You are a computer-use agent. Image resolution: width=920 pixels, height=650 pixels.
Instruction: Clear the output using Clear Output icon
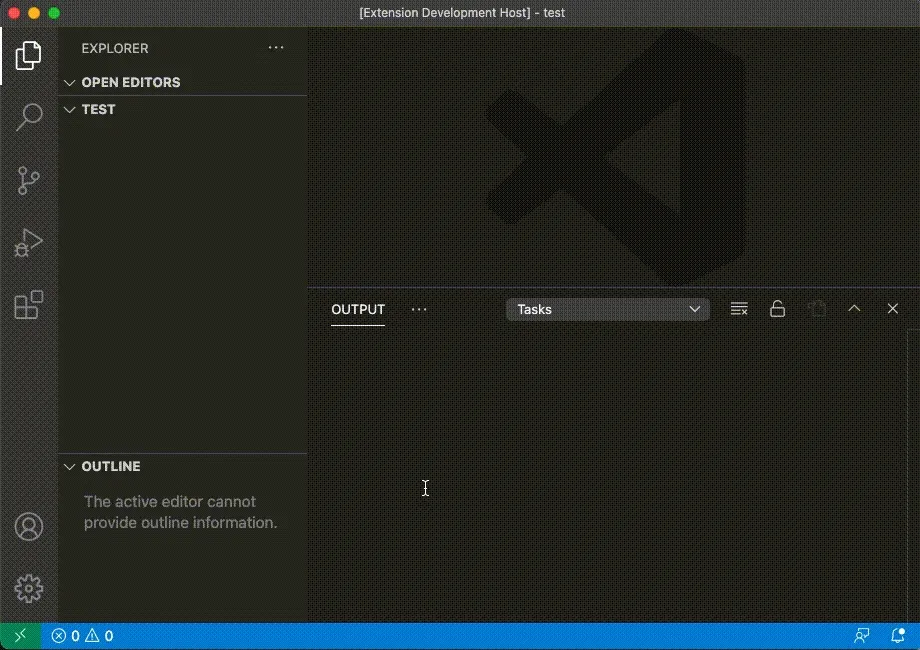click(x=739, y=309)
